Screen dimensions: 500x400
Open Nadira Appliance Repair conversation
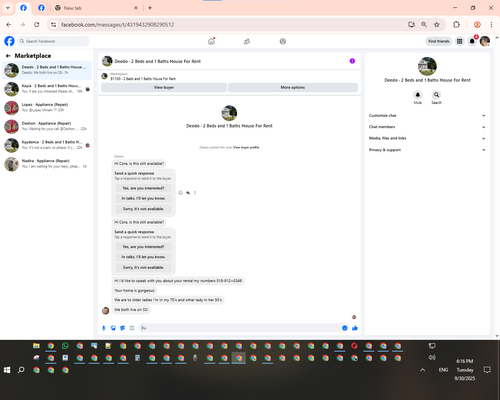click(47, 164)
